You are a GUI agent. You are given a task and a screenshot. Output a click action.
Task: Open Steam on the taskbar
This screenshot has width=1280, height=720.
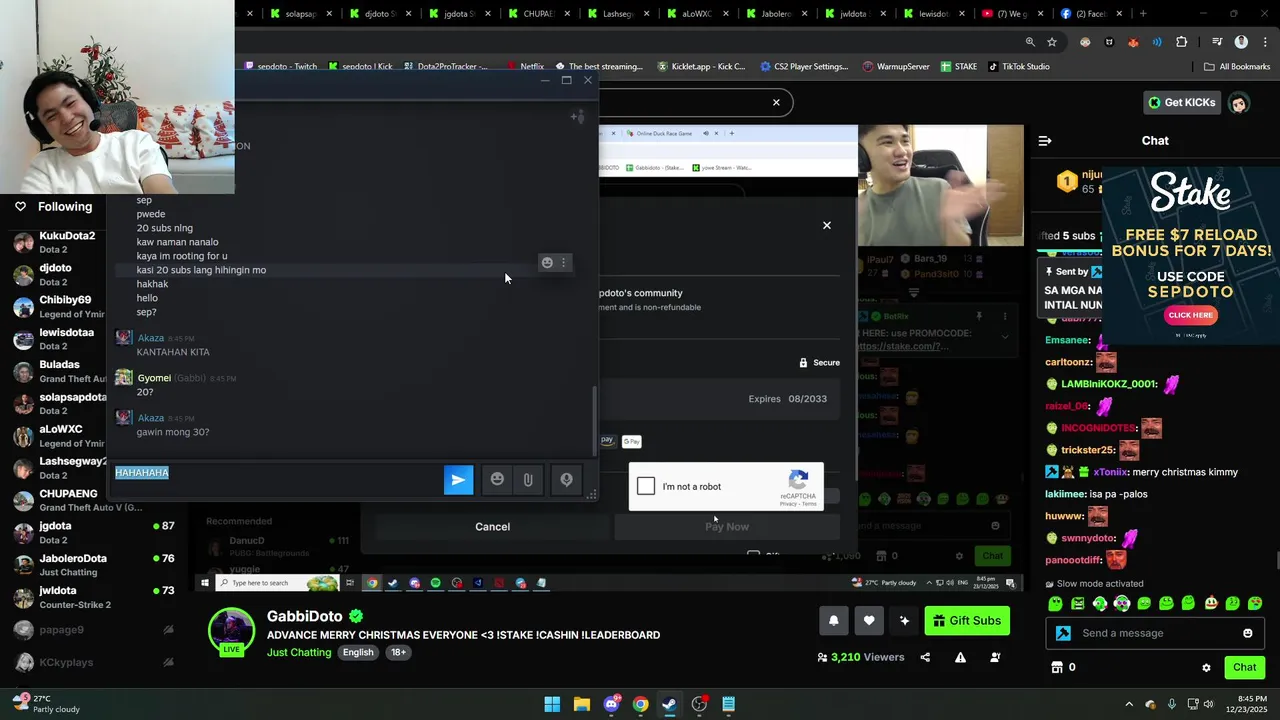click(x=669, y=705)
